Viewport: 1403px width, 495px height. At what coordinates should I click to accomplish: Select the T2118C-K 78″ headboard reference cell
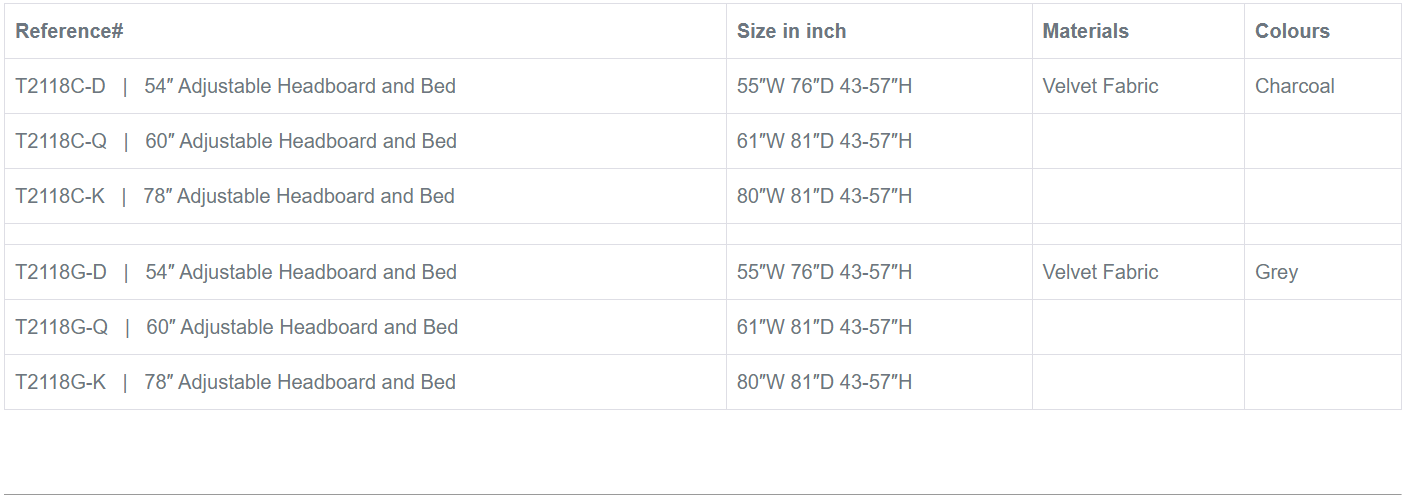click(x=235, y=196)
